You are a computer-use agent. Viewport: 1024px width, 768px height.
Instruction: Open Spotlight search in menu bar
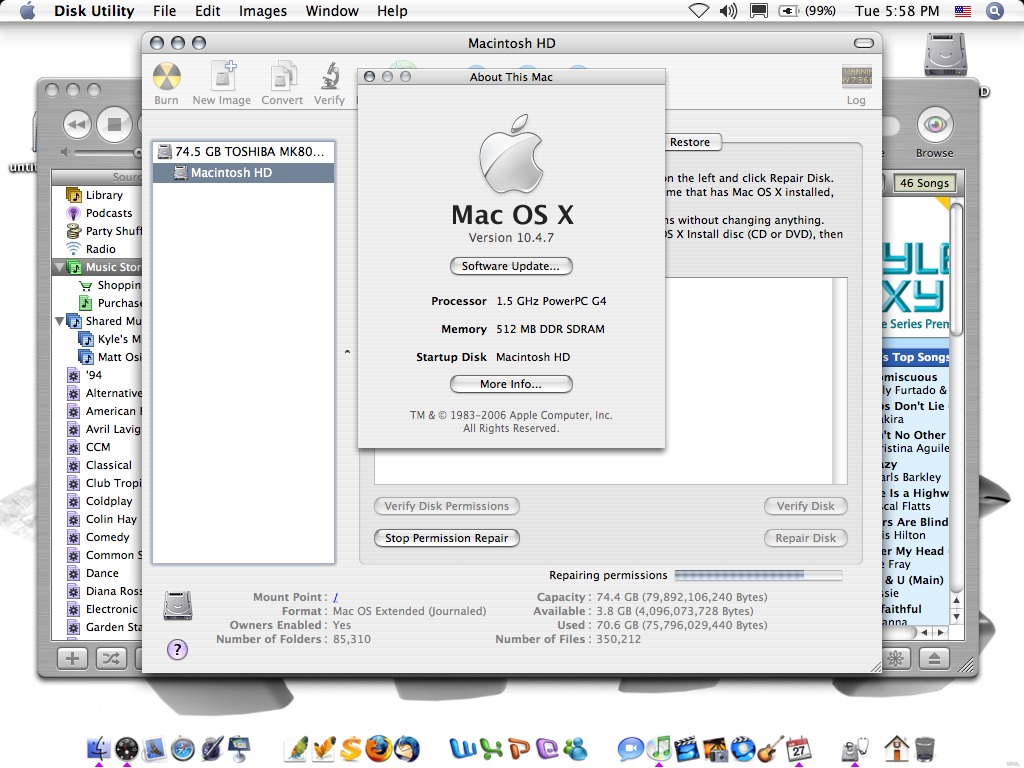(x=995, y=11)
